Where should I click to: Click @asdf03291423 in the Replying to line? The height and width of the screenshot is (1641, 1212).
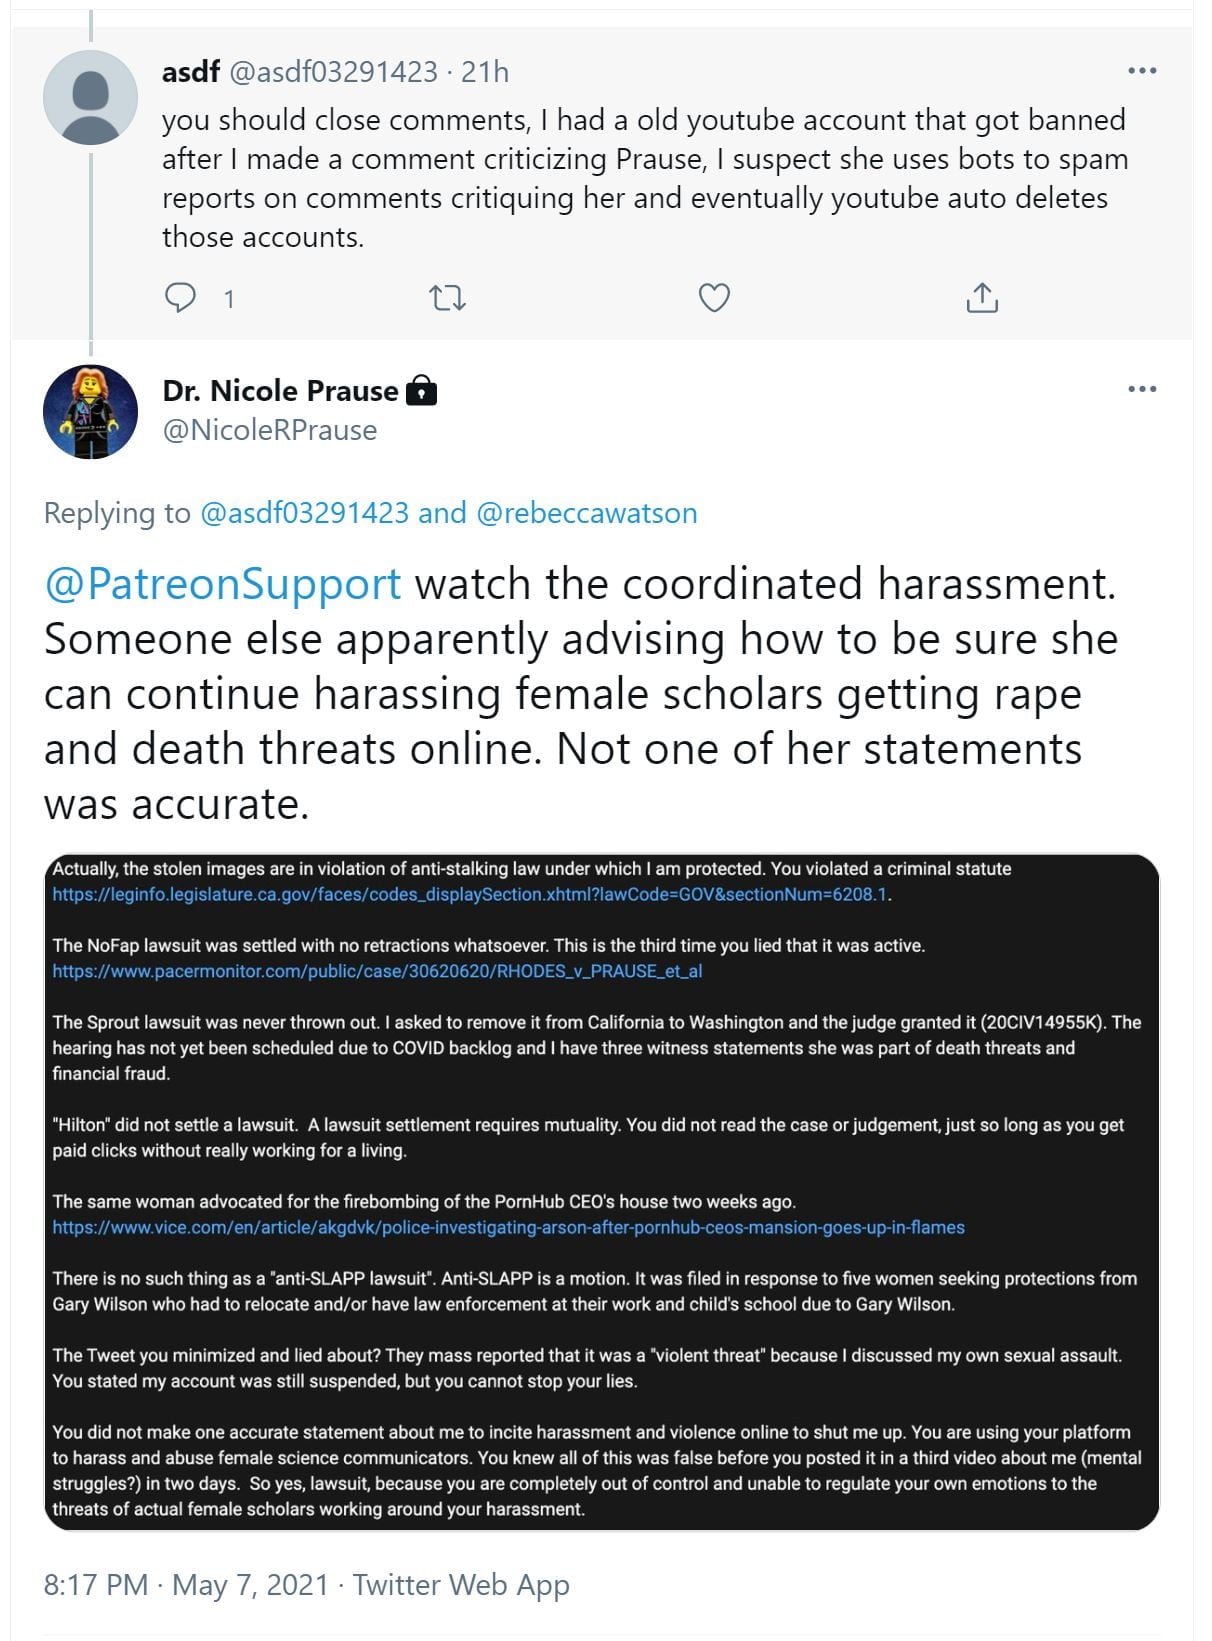click(305, 513)
